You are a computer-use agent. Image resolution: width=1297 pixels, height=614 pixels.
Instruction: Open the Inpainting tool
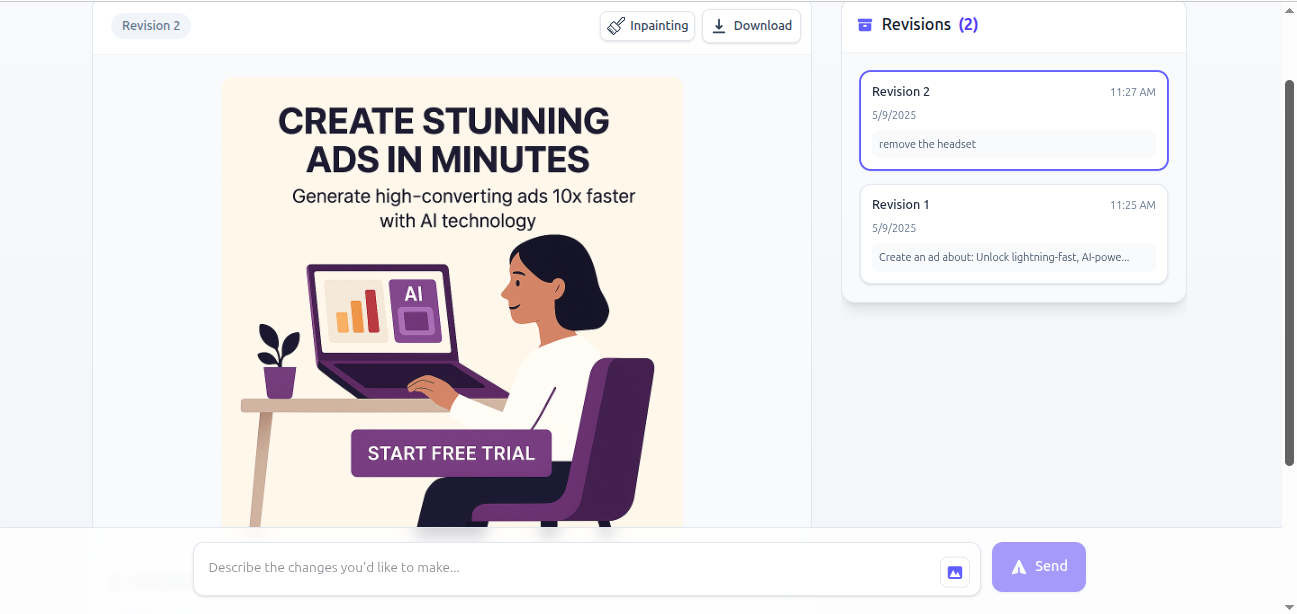coord(648,26)
